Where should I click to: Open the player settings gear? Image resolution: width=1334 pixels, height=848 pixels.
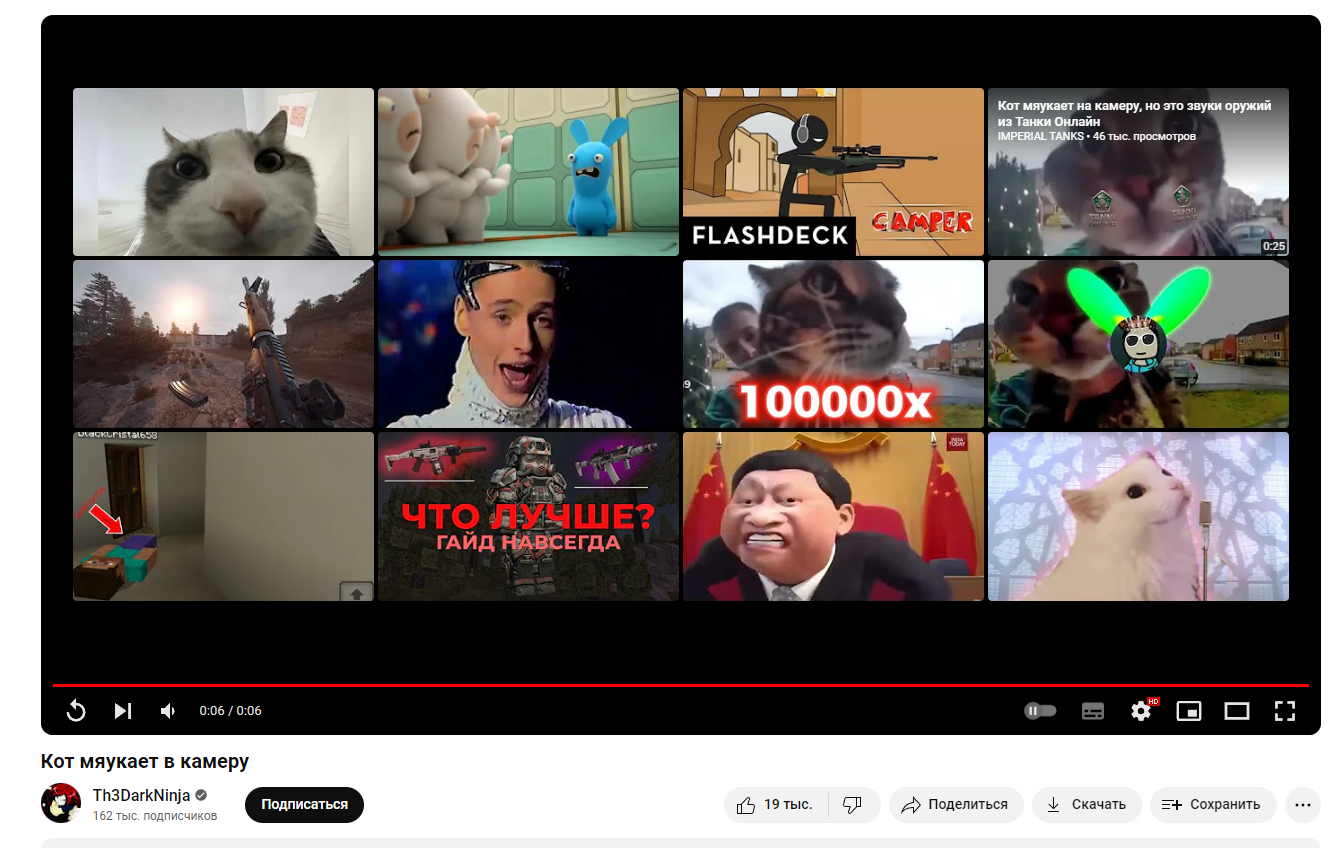(x=1141, y=711)
